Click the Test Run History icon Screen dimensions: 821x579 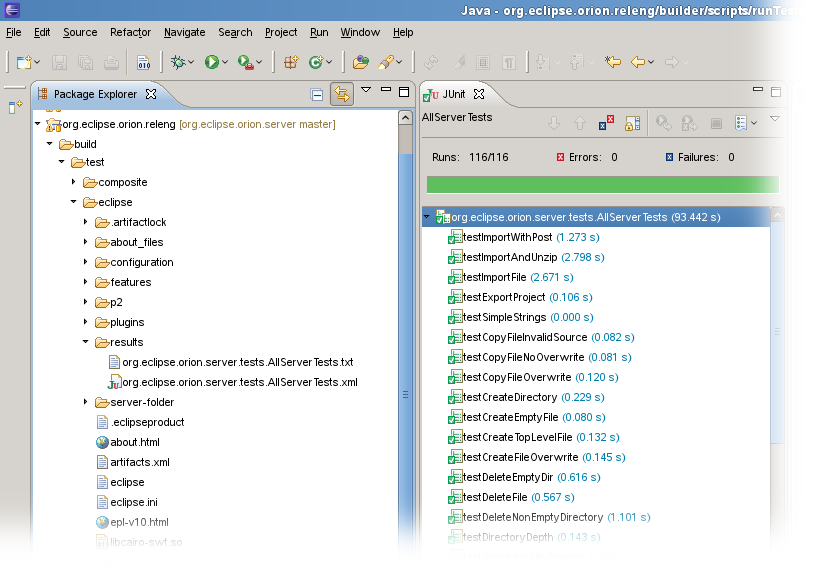740,124
